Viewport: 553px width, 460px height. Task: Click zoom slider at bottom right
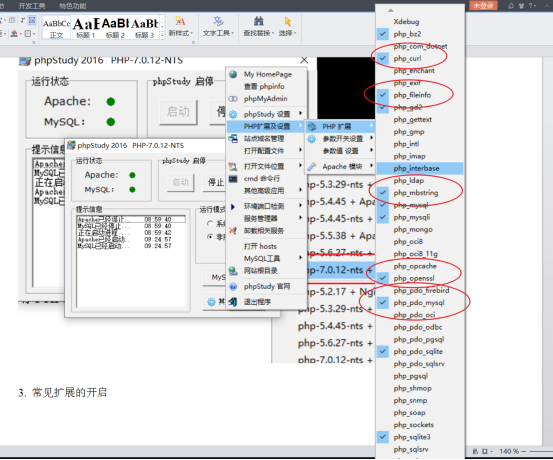[540, 451]
